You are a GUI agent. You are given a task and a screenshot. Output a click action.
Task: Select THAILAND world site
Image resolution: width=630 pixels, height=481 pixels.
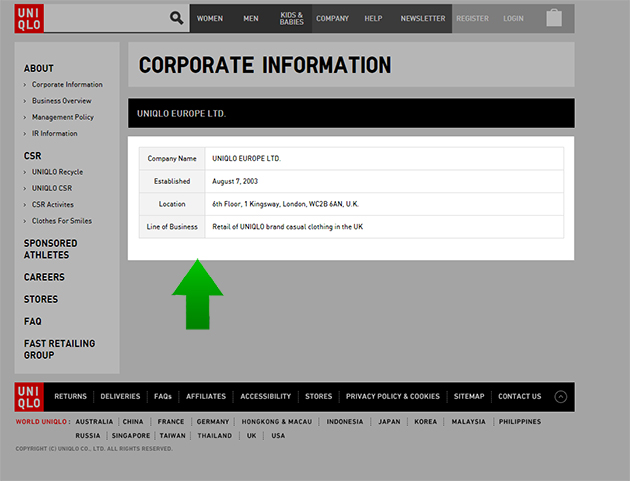tap(215, 436)
